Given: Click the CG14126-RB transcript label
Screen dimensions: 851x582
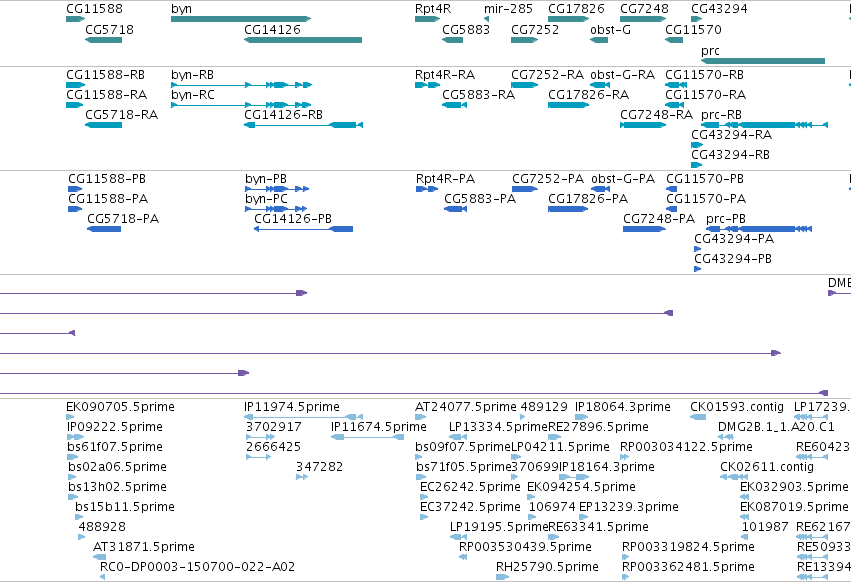Looking at the screenshot, I should [x=283, y=115].
